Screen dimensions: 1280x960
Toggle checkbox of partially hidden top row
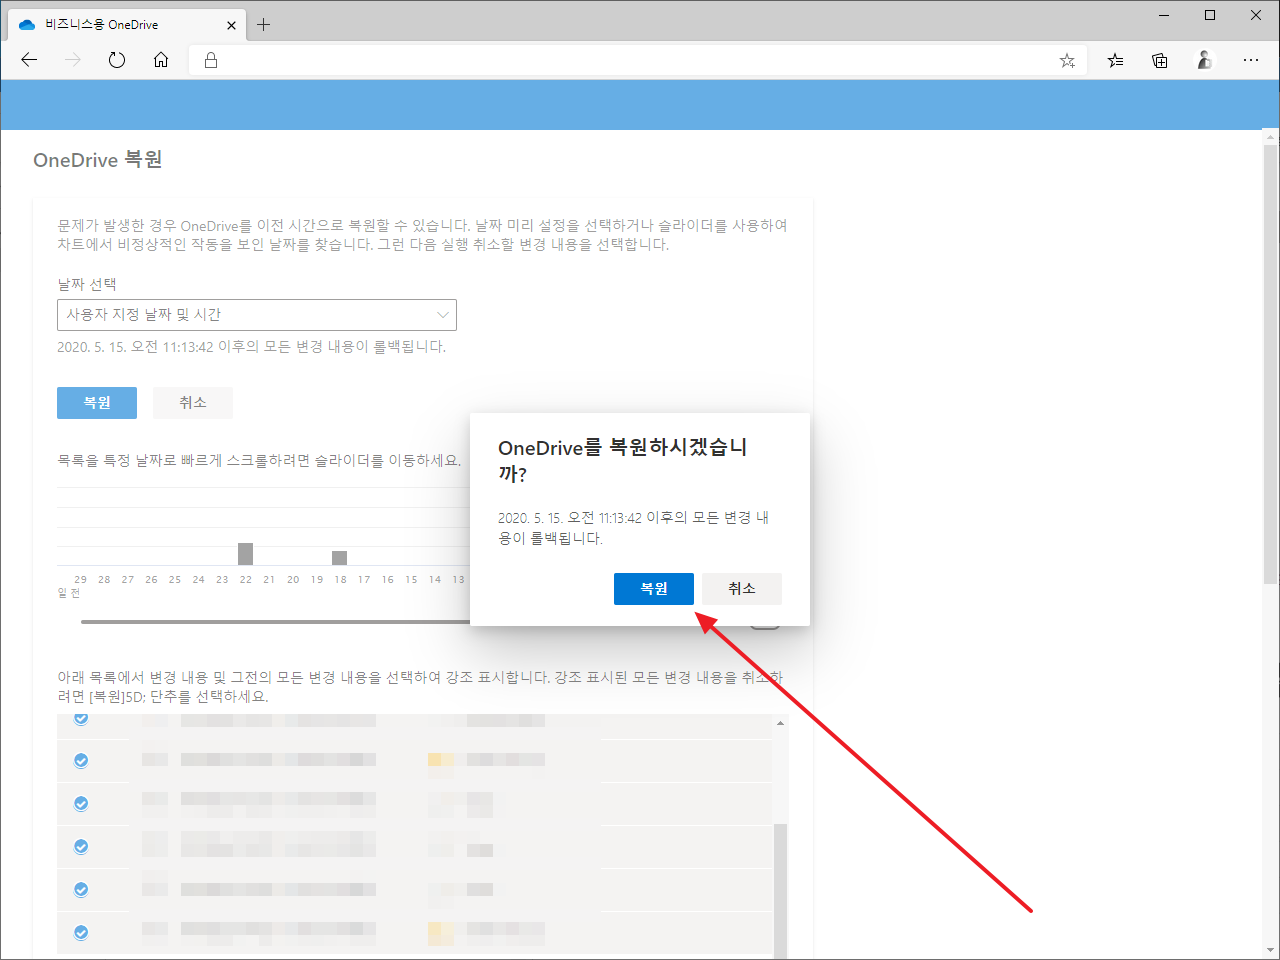click(x=81, y=719)
